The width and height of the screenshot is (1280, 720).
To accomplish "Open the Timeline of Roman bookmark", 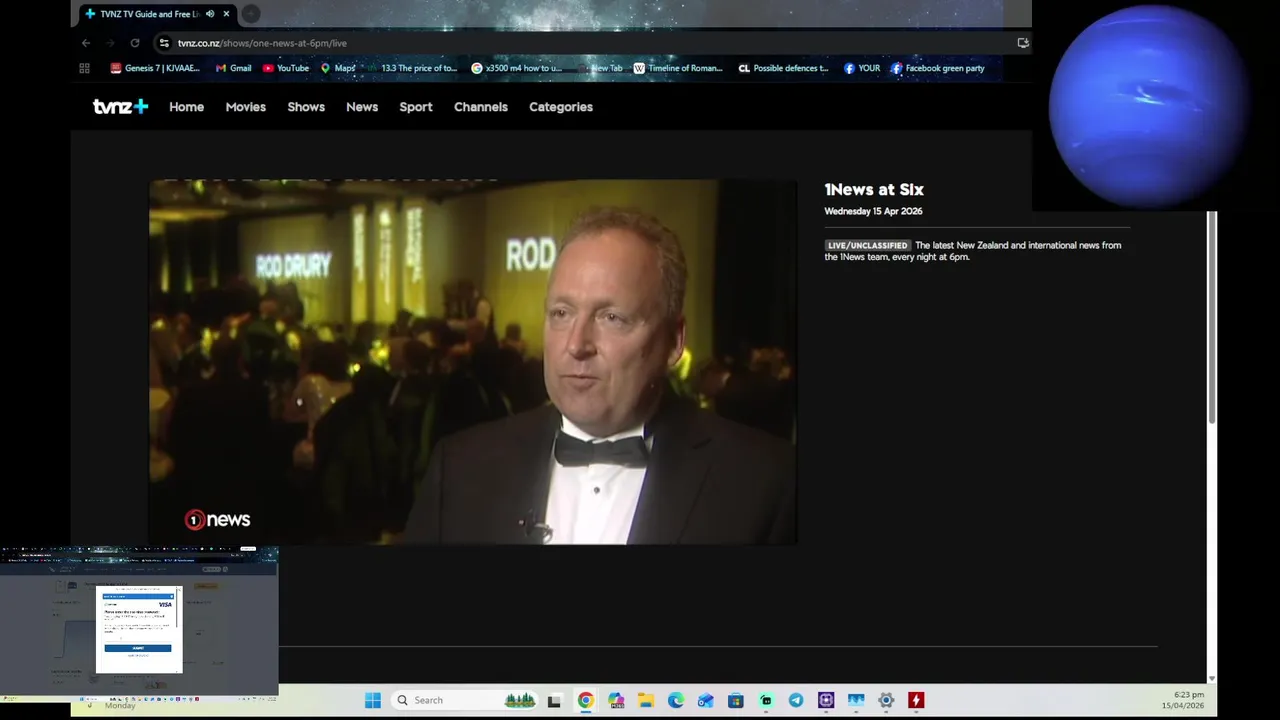I will tap(678, 68).
